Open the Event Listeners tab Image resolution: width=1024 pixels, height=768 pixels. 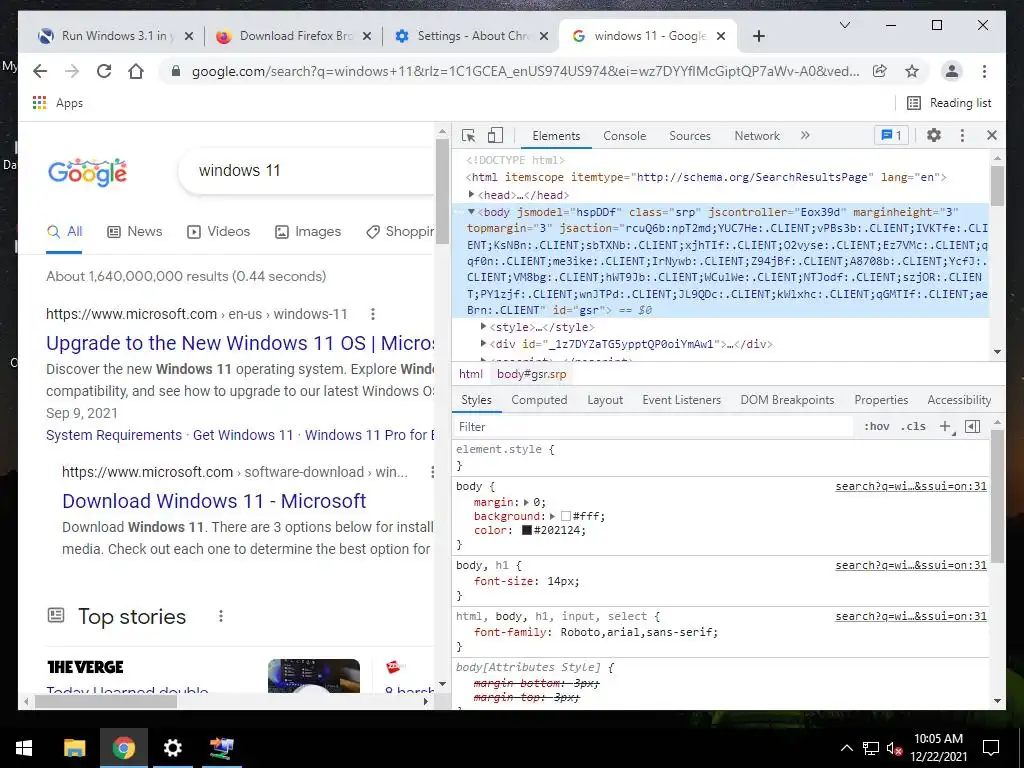pyautogui.click(x=681, y=400)
